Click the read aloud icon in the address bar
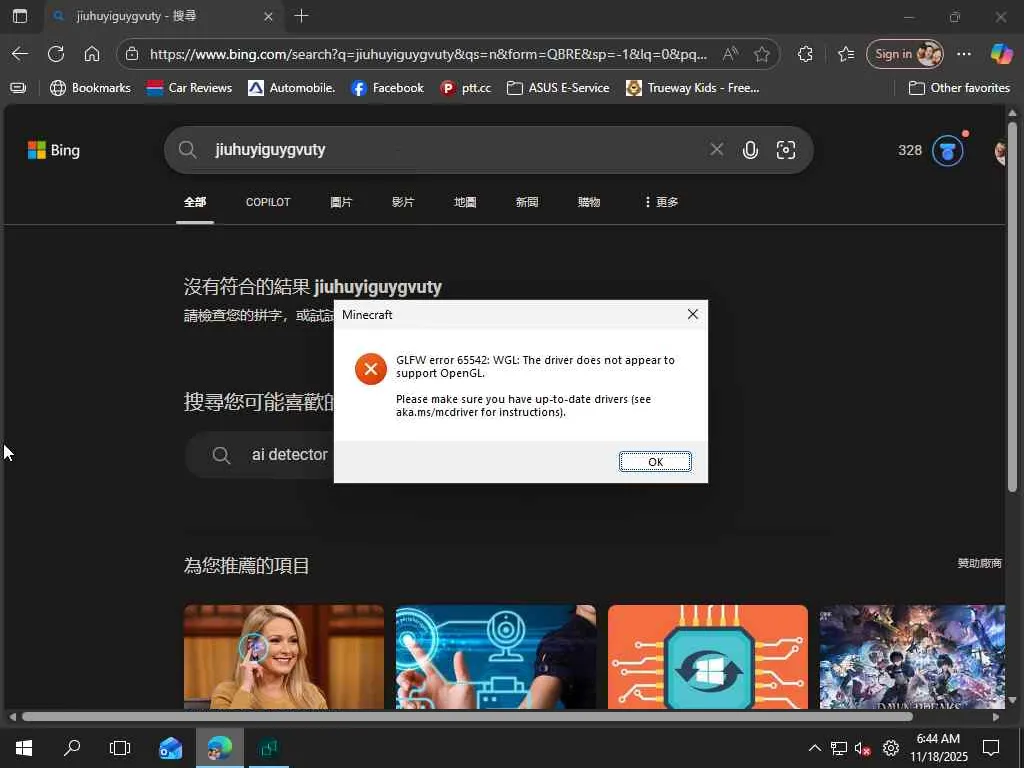Screen dimensions: 1024x768 click(x=730, y=54)
